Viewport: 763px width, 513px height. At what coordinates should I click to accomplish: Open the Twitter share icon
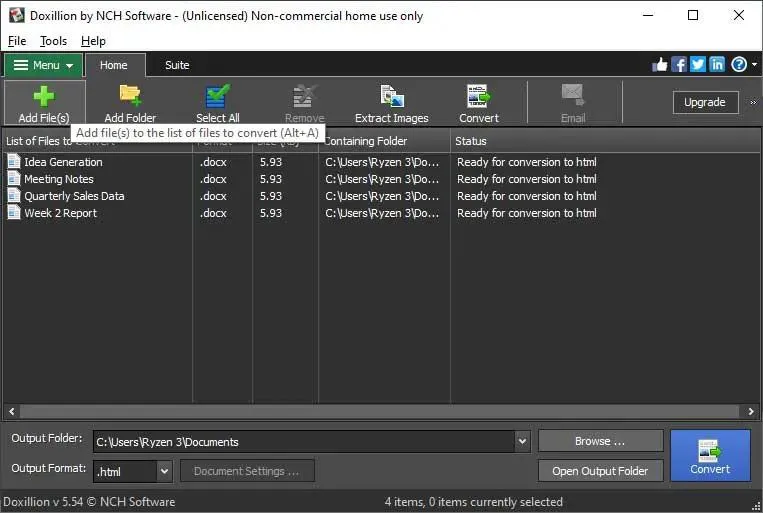tap(698, 65)
